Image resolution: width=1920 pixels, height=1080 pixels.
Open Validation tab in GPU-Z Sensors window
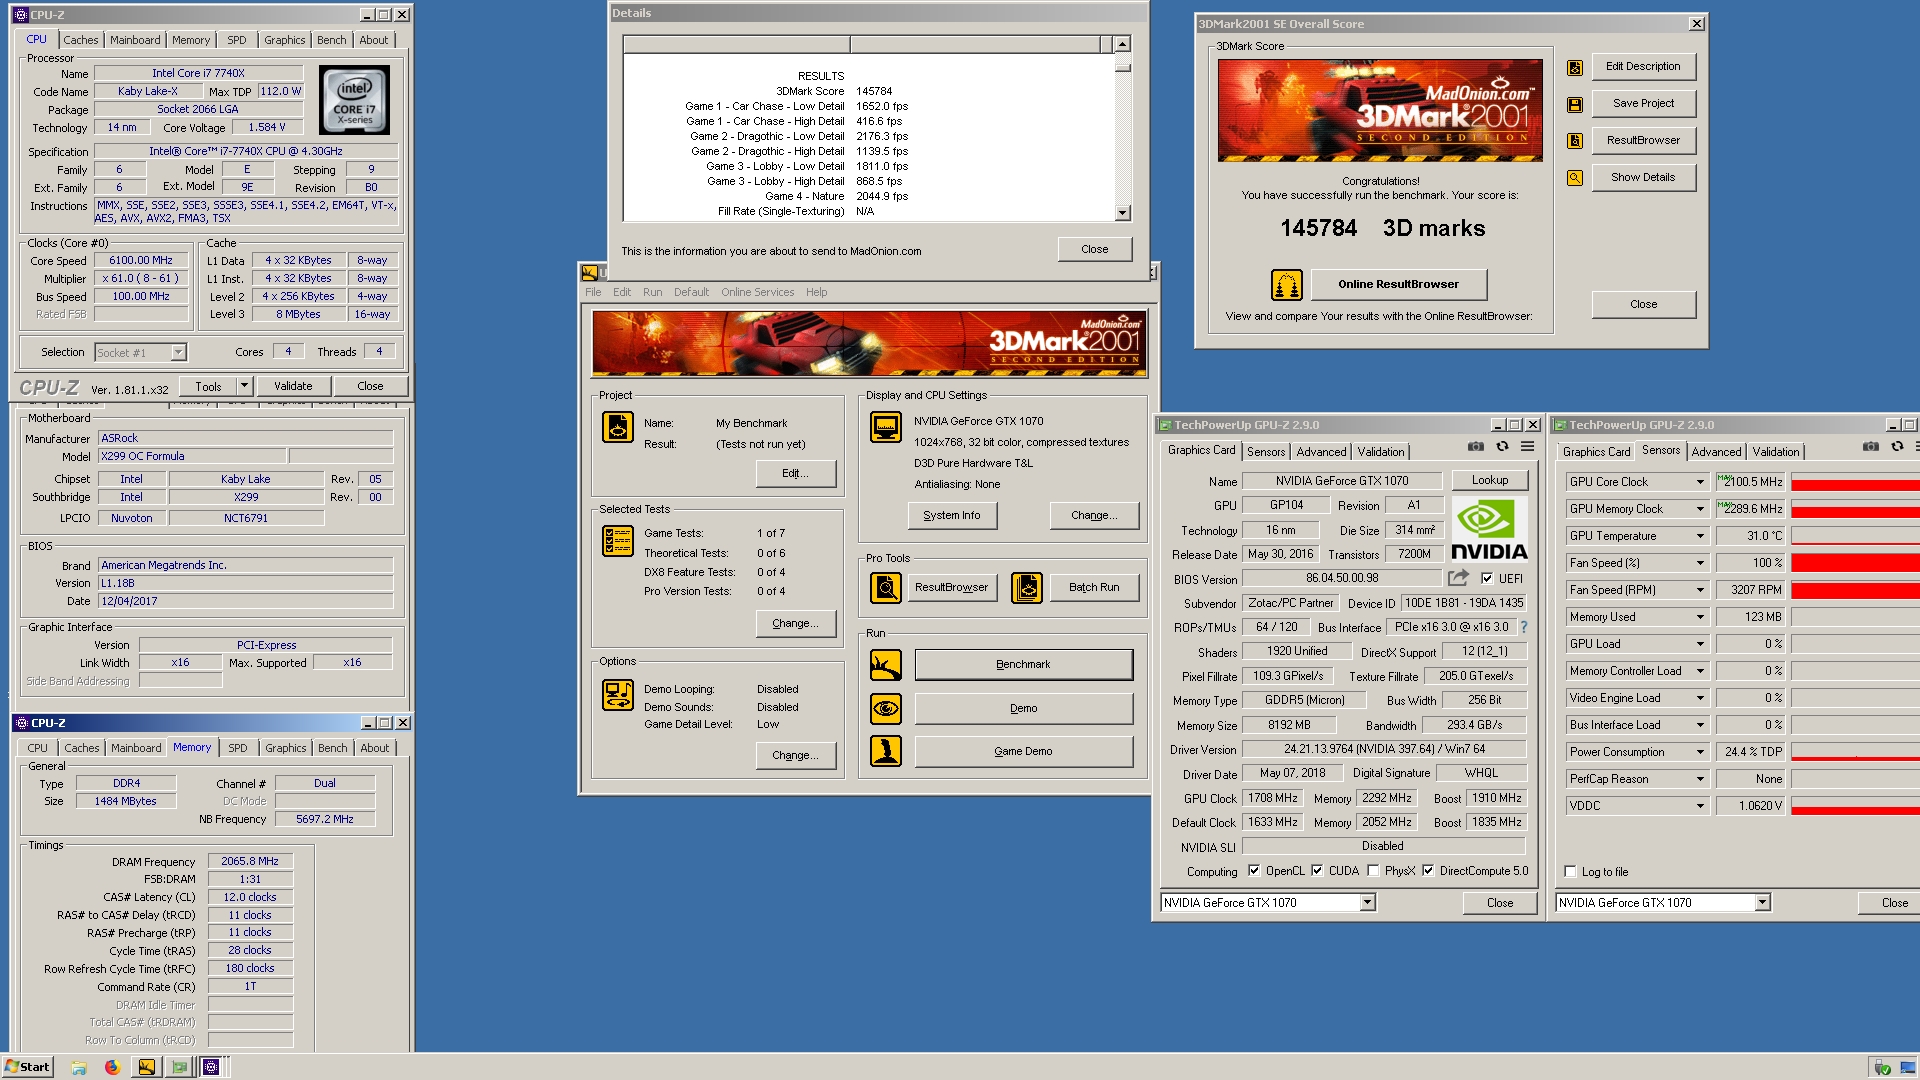click(x=1776, y=452)
